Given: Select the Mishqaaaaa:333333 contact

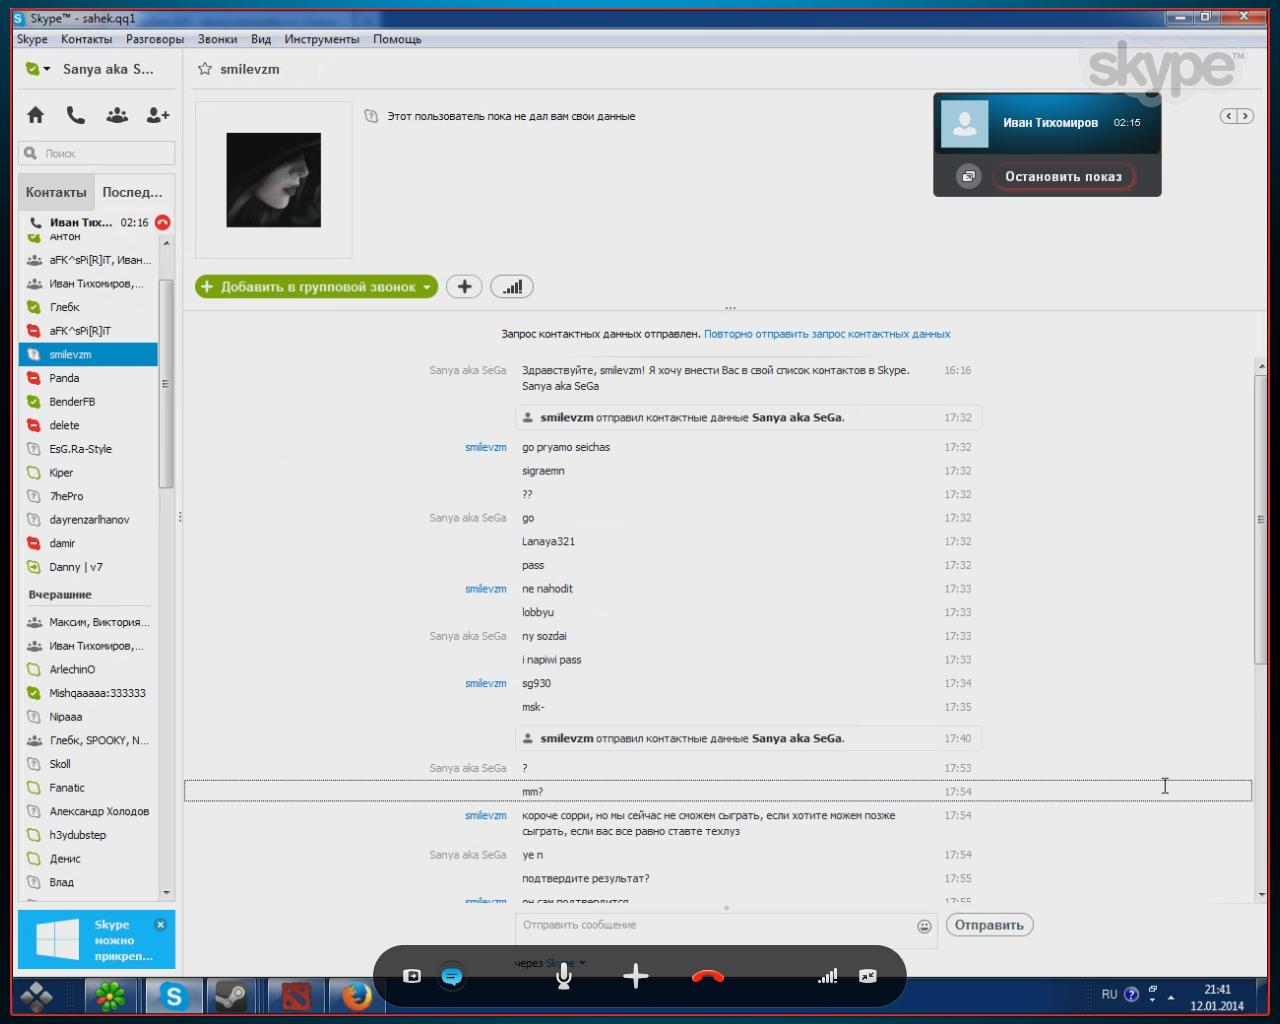Looking at the screenshot, I should (88, 693).
